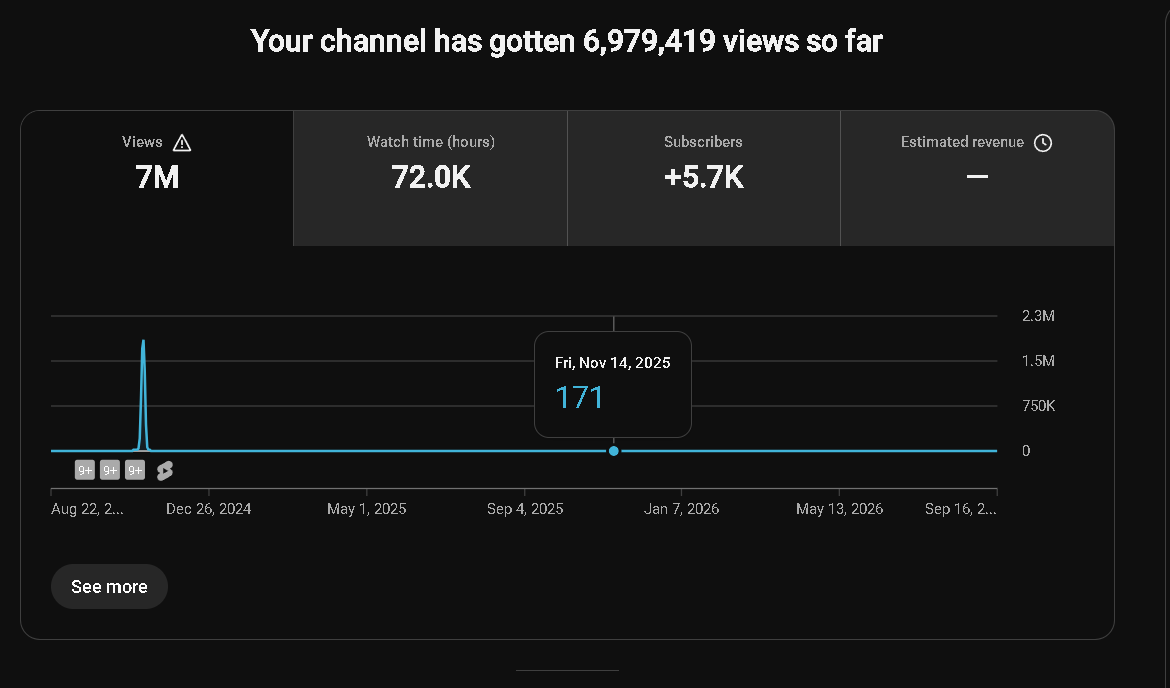Click the May 1, 2025 axis label

(x=366, y=509)
